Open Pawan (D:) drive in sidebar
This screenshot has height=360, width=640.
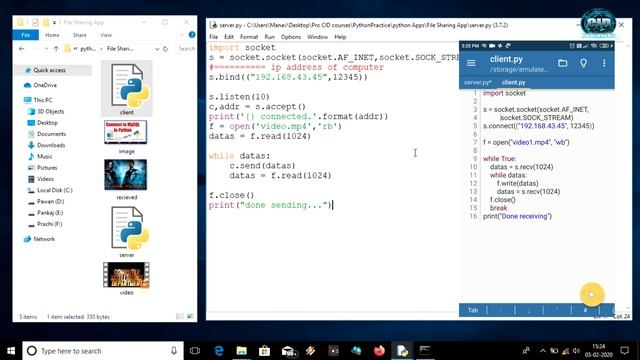tap(50, 201)
